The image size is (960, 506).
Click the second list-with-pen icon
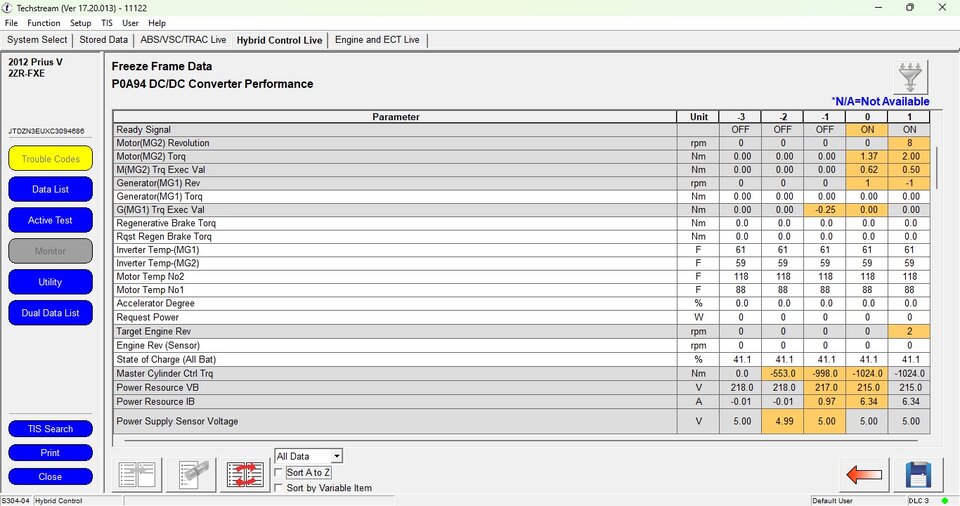[x=191, y=474]
